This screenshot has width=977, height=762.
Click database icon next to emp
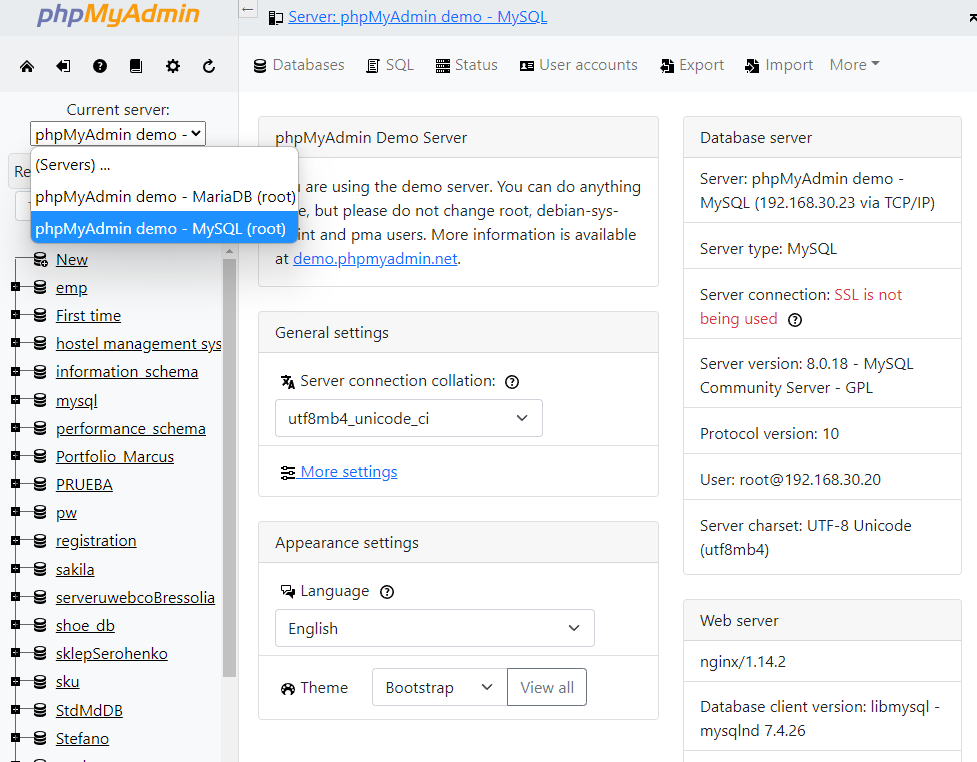(40, 287)
